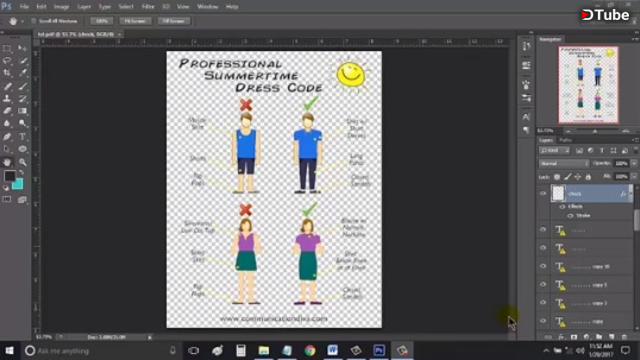This screenshot has height=360, width=640.
Task: Select the Hand tool in the toolbox
Action: (7, 162)
